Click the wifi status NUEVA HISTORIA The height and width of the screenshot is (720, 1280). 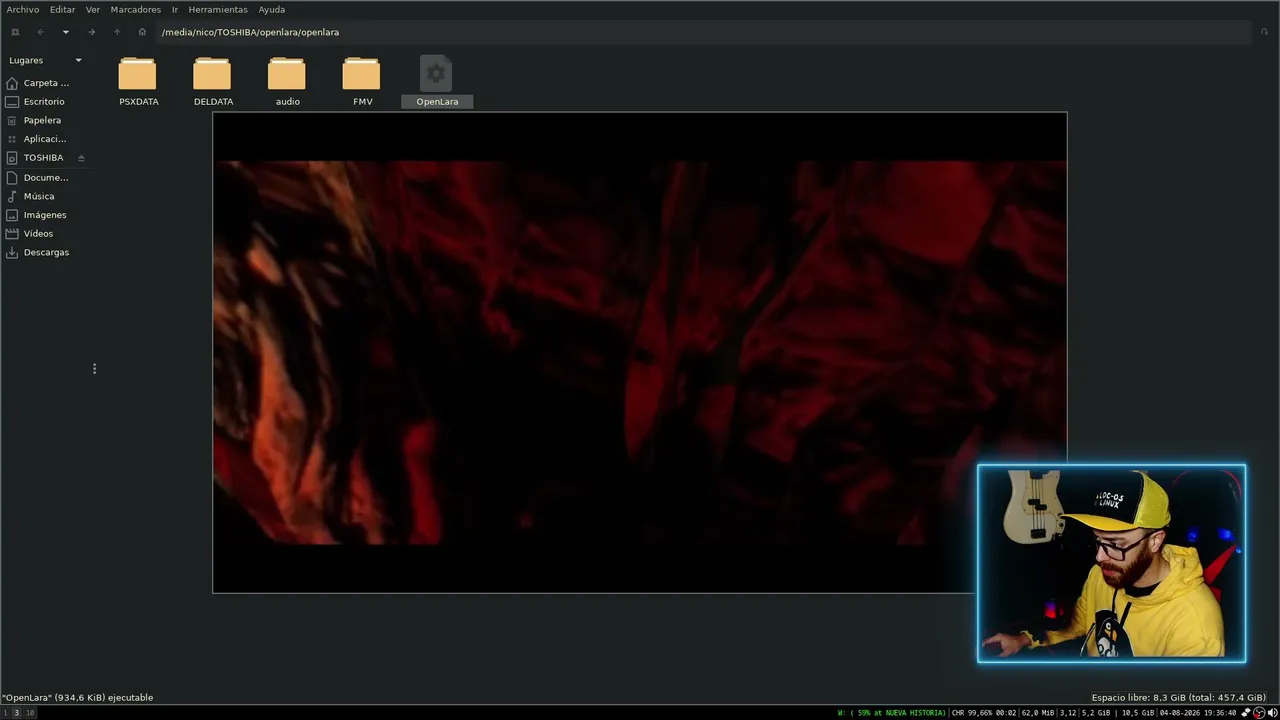892,713
